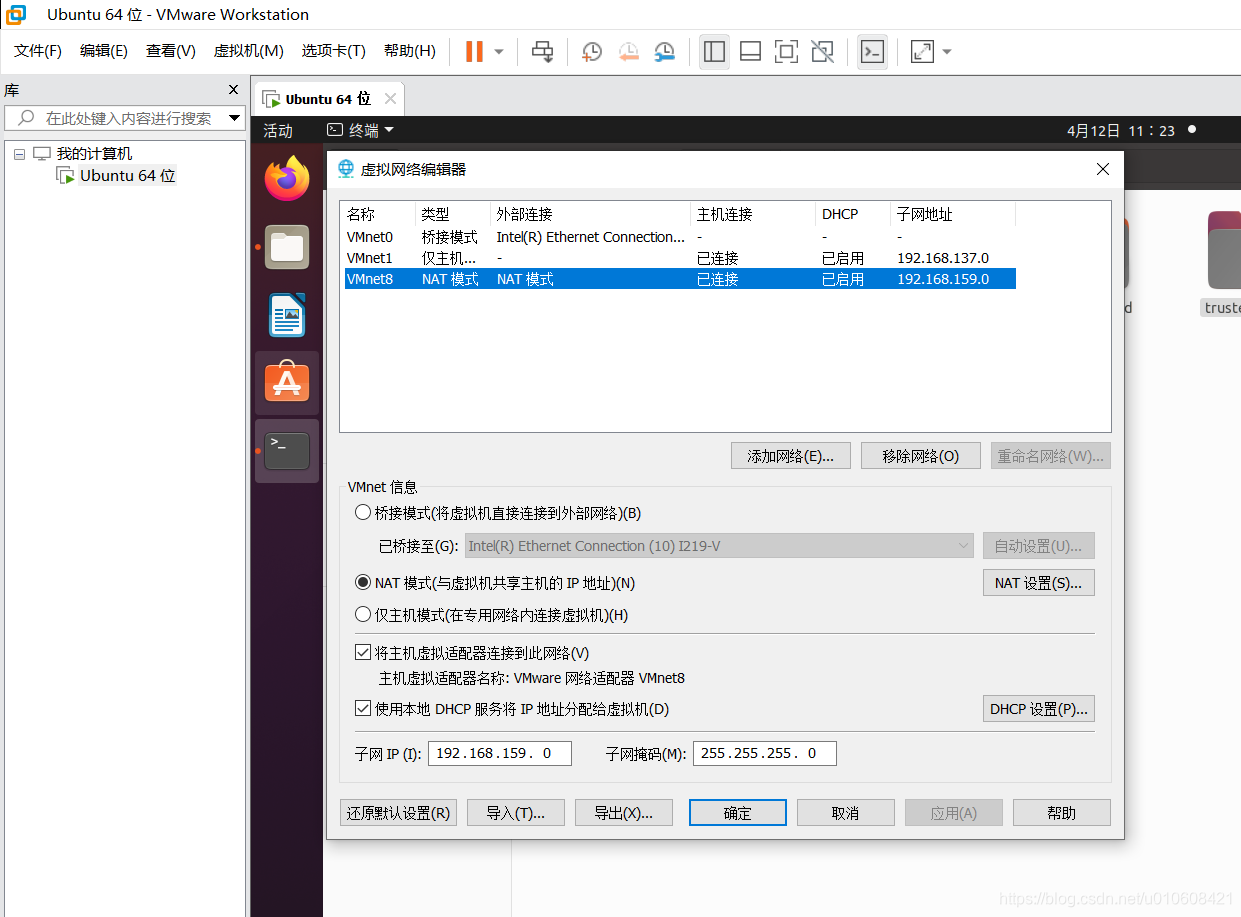Enter full screen mode
1241x917 pixels.
(x=787, y=51)
